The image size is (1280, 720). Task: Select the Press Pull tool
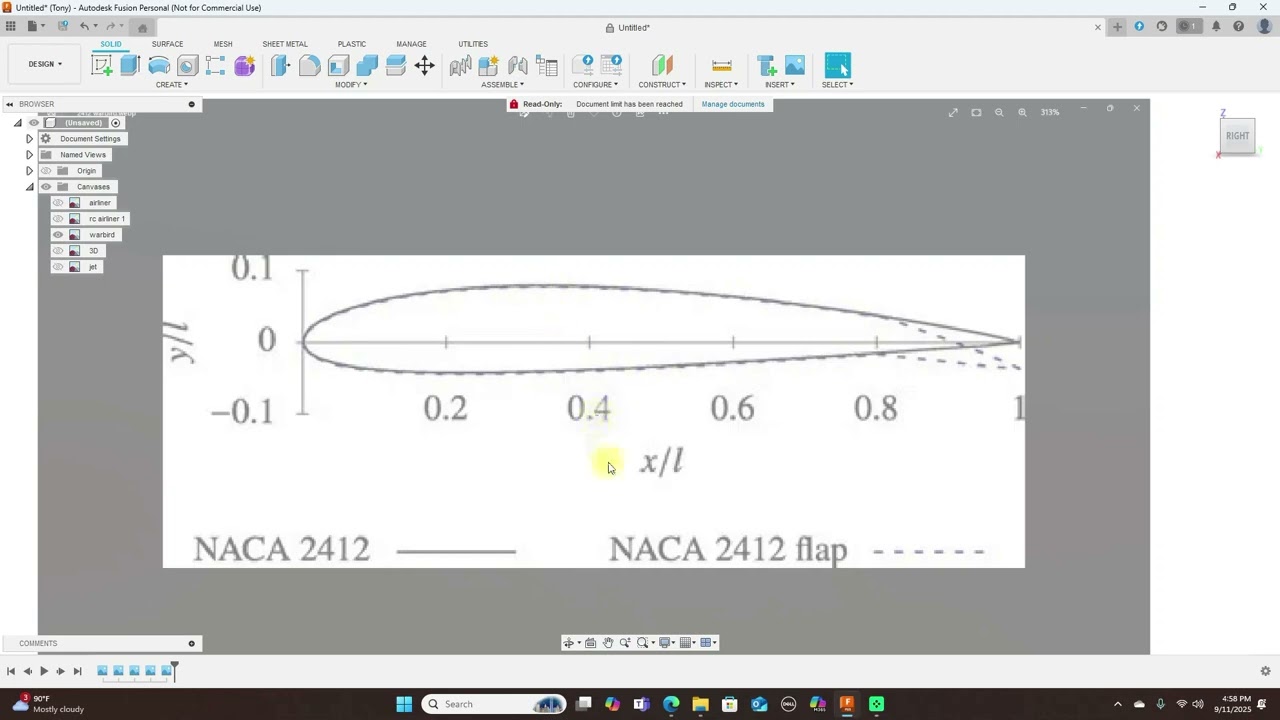[281, 66]
